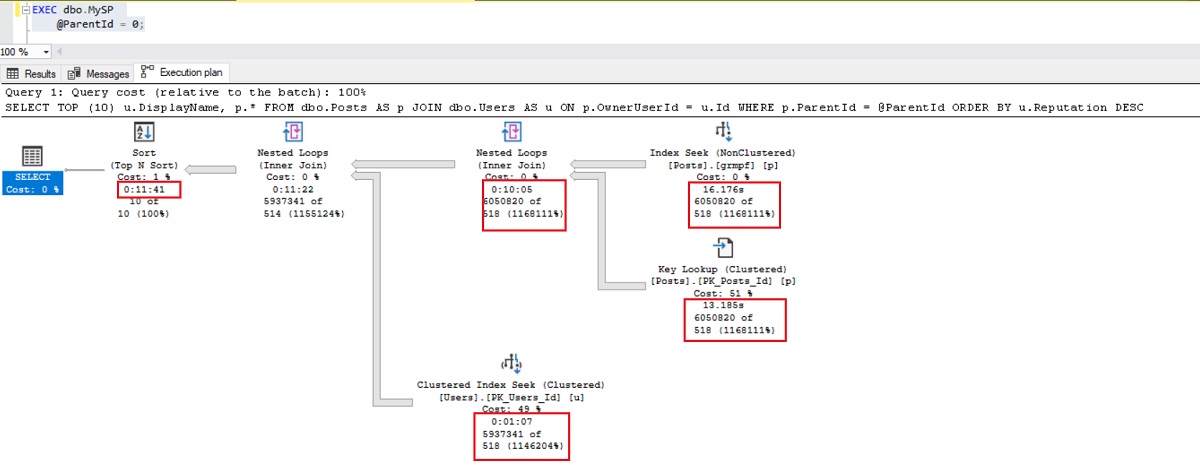The width and height of the screenshot is (1200, 471).
Task: Click the [Posts].[grmpf] [p] label
Action: [x=723, y=165]
